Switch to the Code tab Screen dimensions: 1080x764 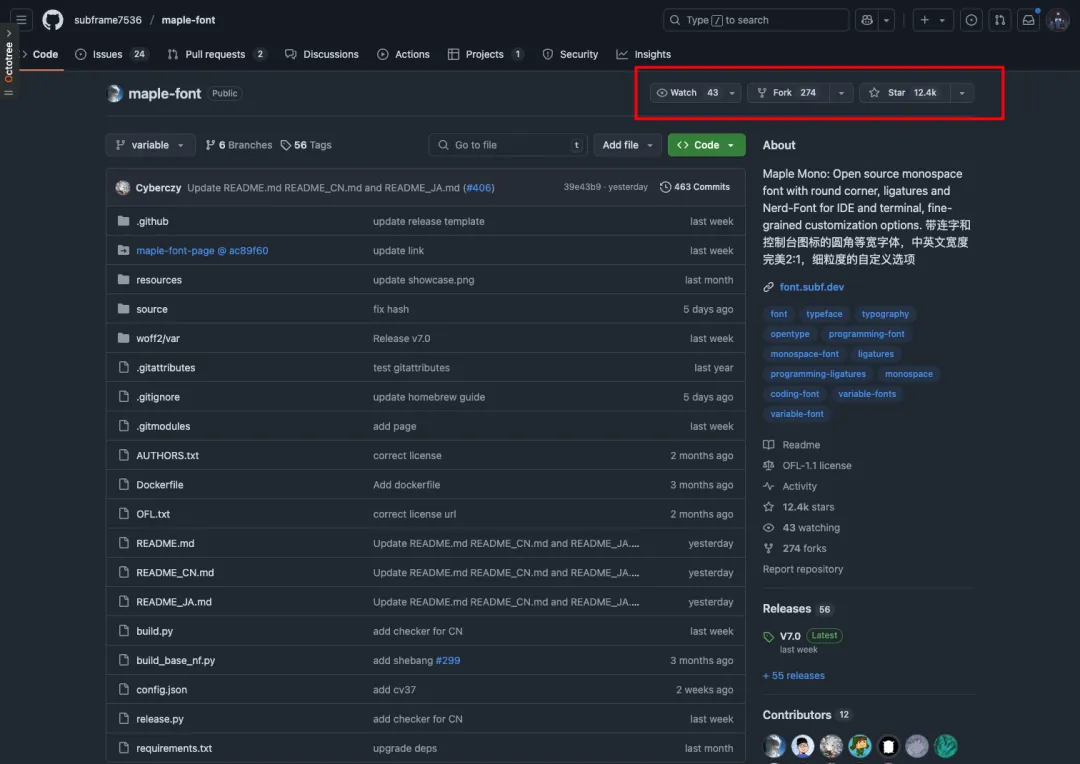pyautogui.click(x=41, y=54)
